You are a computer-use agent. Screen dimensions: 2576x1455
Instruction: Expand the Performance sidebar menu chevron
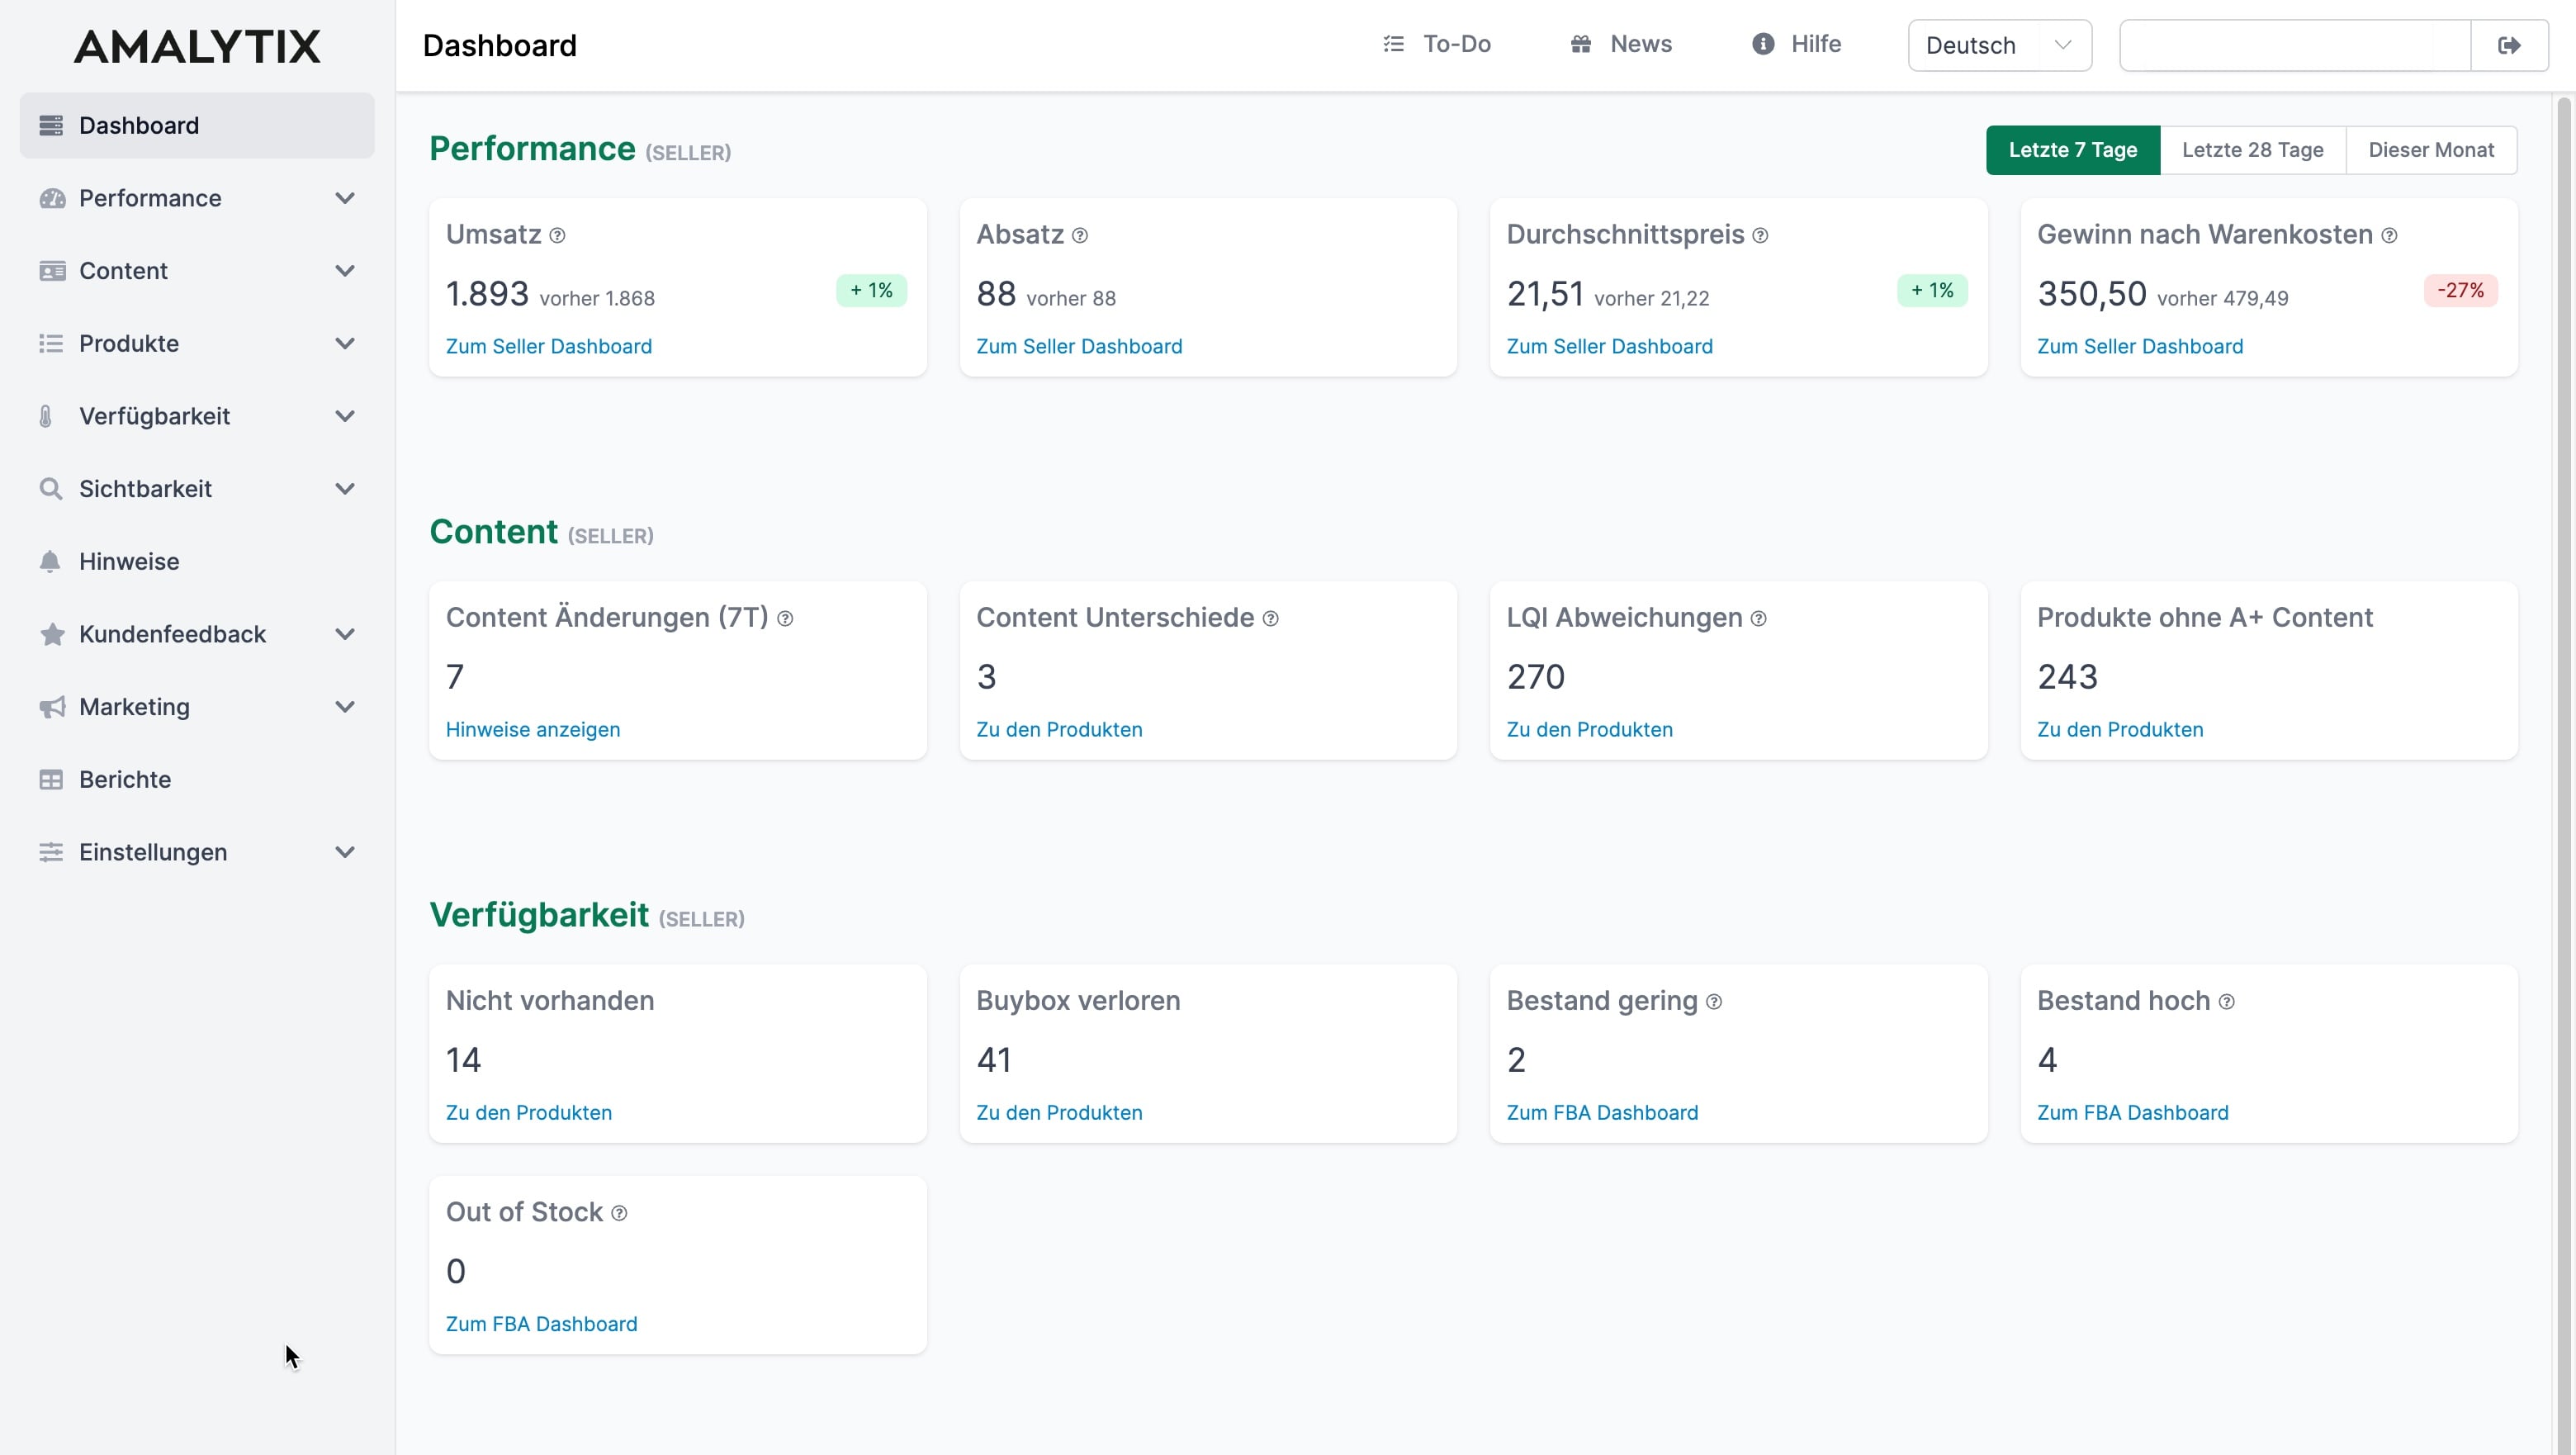click(x=345, y=198)
